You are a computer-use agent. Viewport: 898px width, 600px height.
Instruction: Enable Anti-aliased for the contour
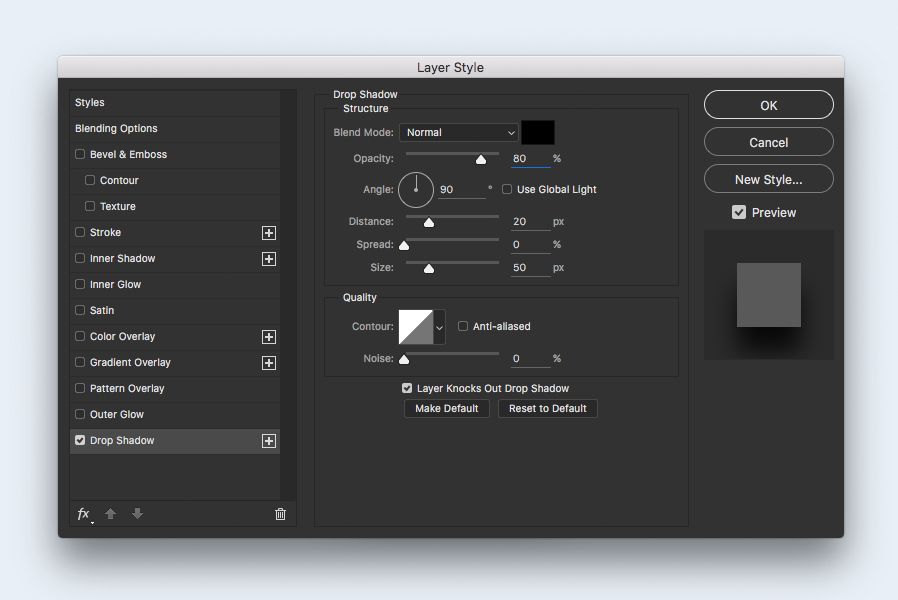pyautogui.click(x=463, y=326)
